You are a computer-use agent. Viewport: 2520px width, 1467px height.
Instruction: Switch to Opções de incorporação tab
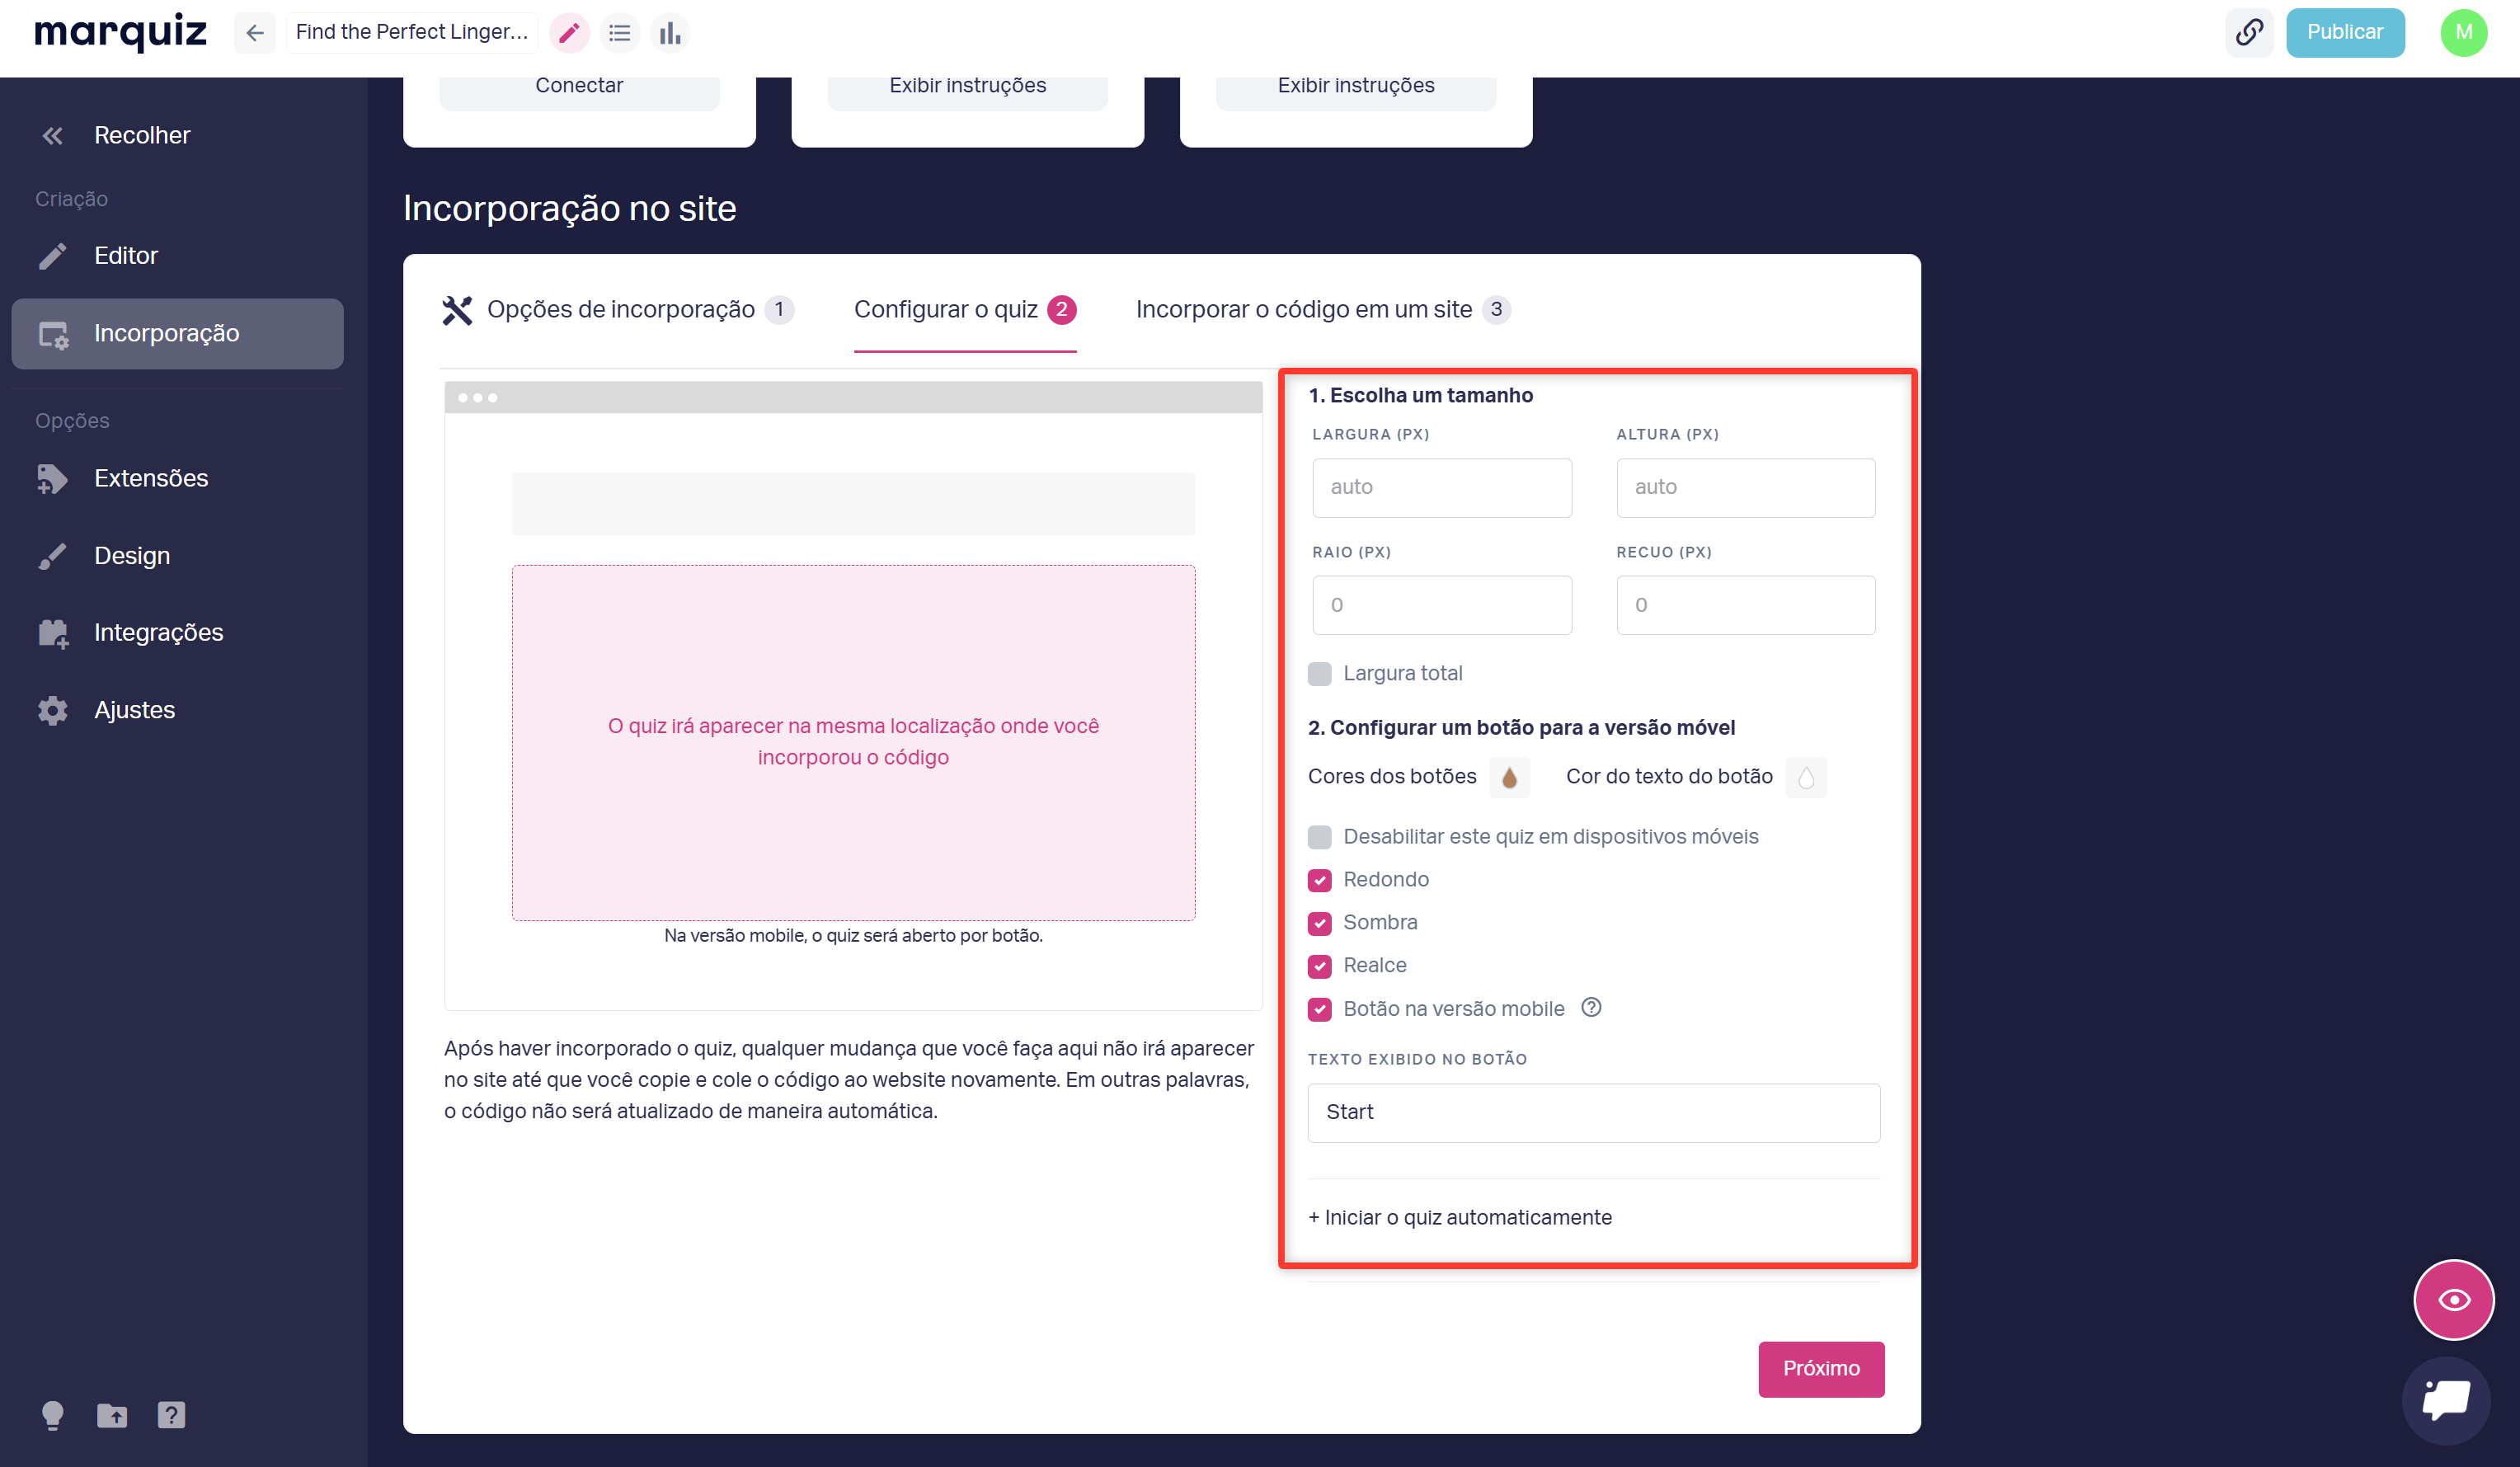[x=620, y=309]
